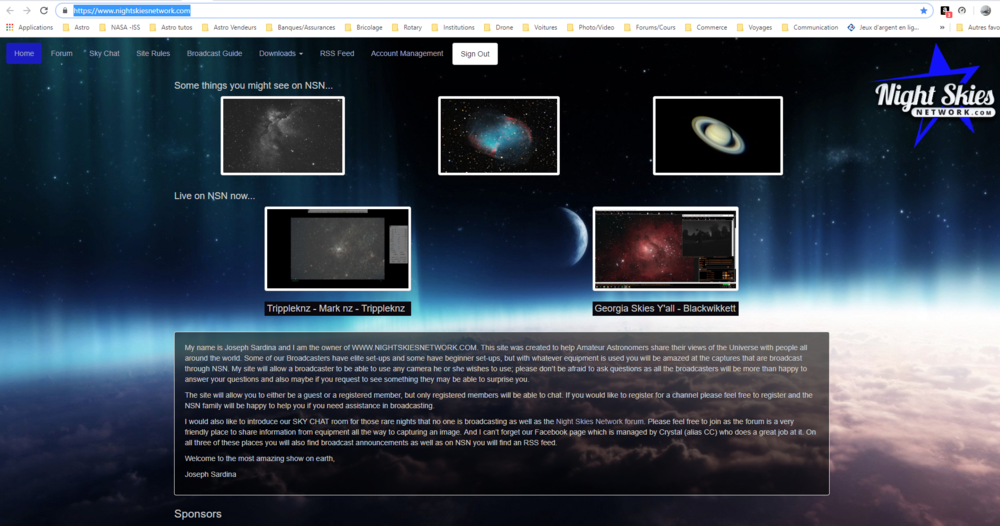This screenshot has height=526, width=1000.
Task: Expand the Downloads dropdown menu
Action: [x=281, y=54]
